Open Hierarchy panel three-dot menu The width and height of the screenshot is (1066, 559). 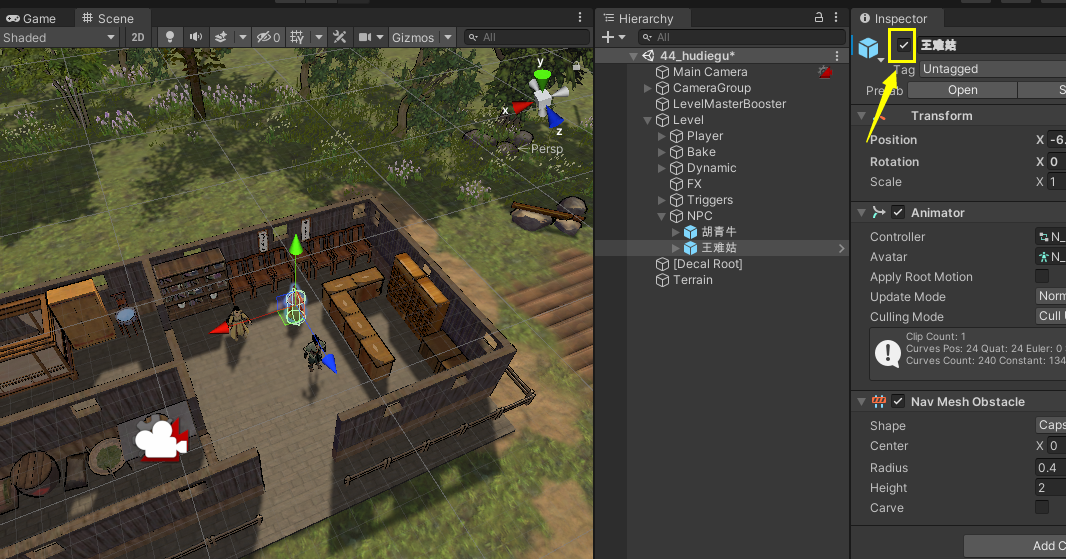click(x=836, y=17)
